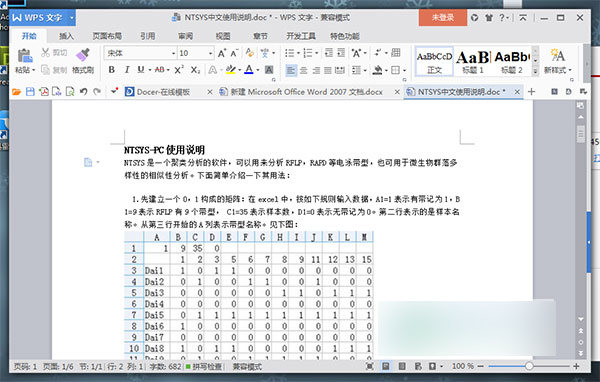This screenshot has height=382, width=600.
Task: Toggle left alignment button
Action: point(291,70)
